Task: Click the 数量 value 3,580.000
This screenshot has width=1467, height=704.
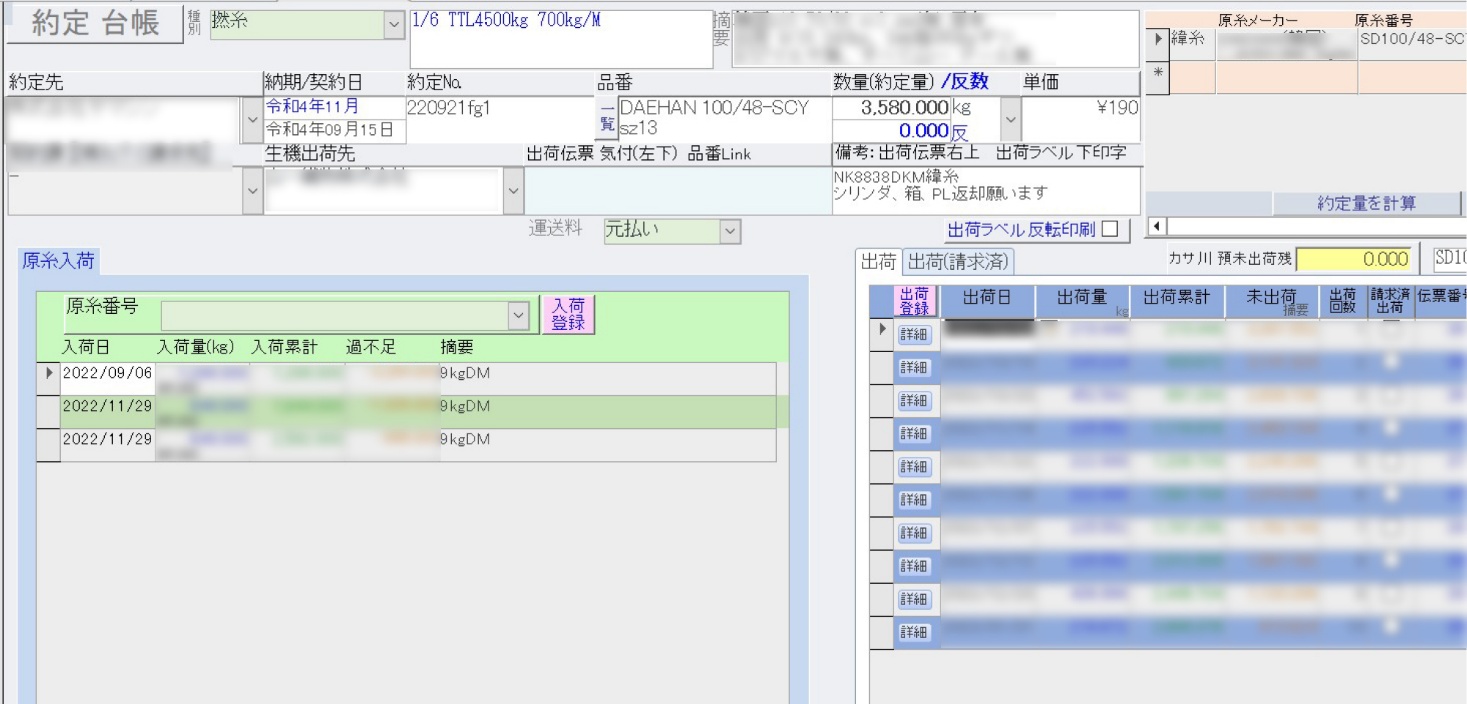Action: [x=892, y=107]
